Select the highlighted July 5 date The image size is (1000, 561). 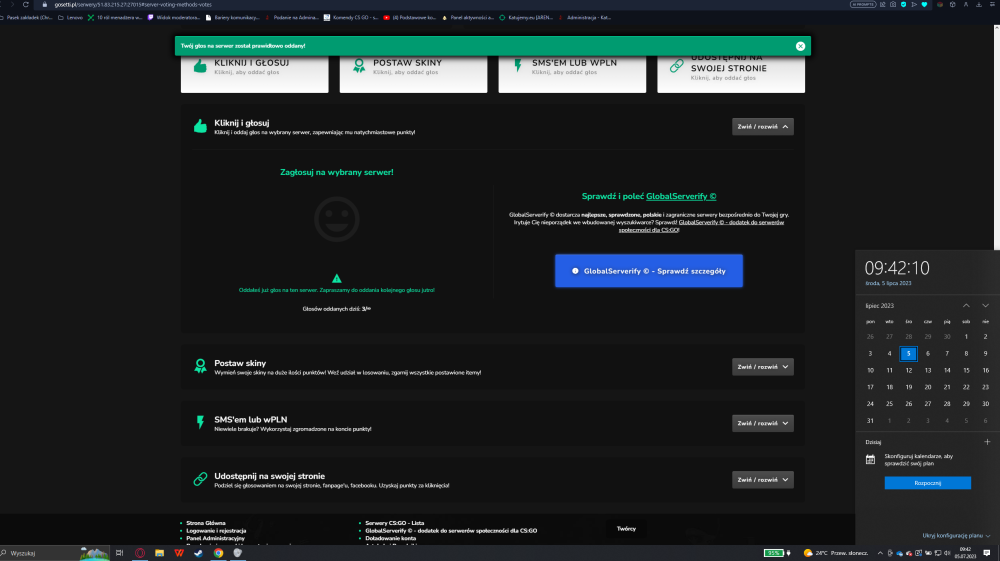point(909,353)
